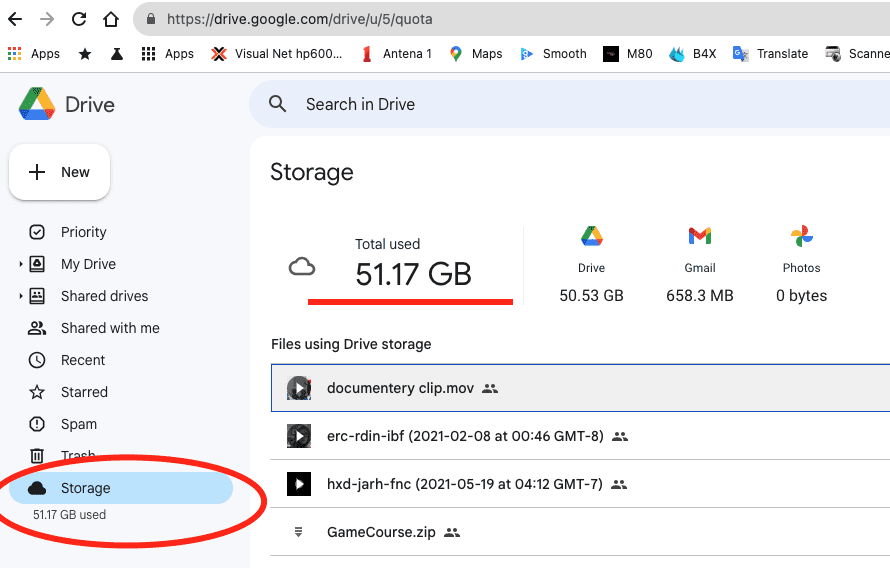Select Storage in the sidebar
Screen dimensions: 890x568
[121, 488]
